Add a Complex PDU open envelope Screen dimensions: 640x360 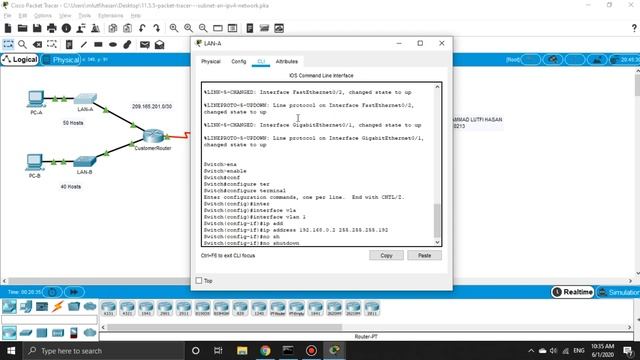[159, 44]
